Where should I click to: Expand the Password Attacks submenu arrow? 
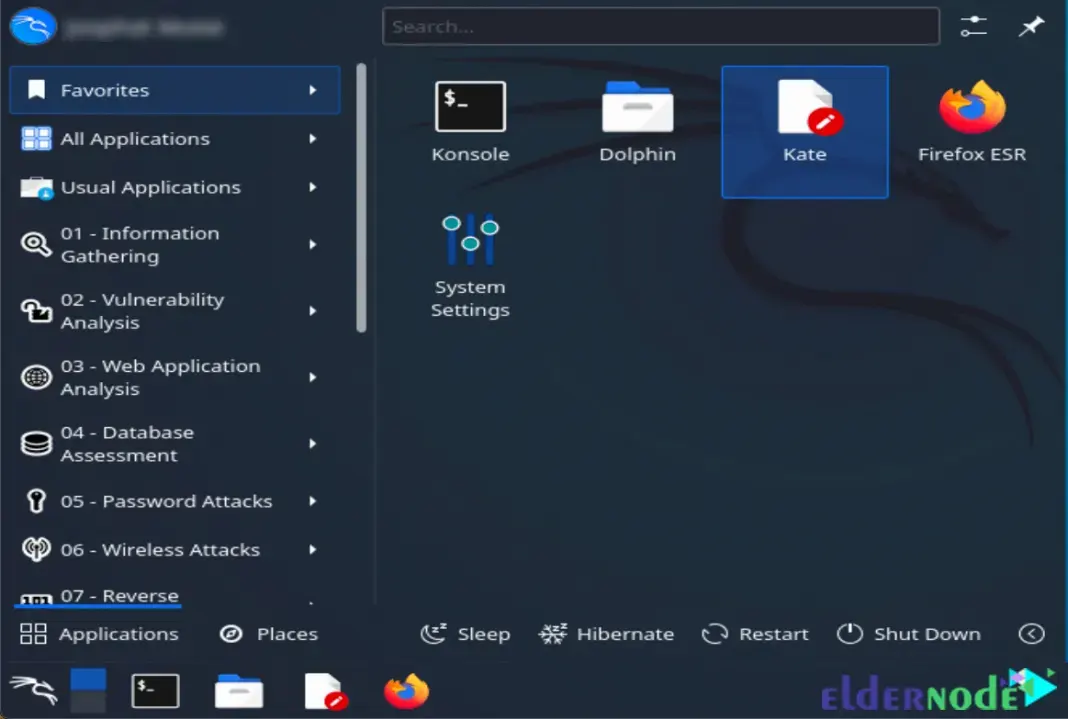[313, 501]
